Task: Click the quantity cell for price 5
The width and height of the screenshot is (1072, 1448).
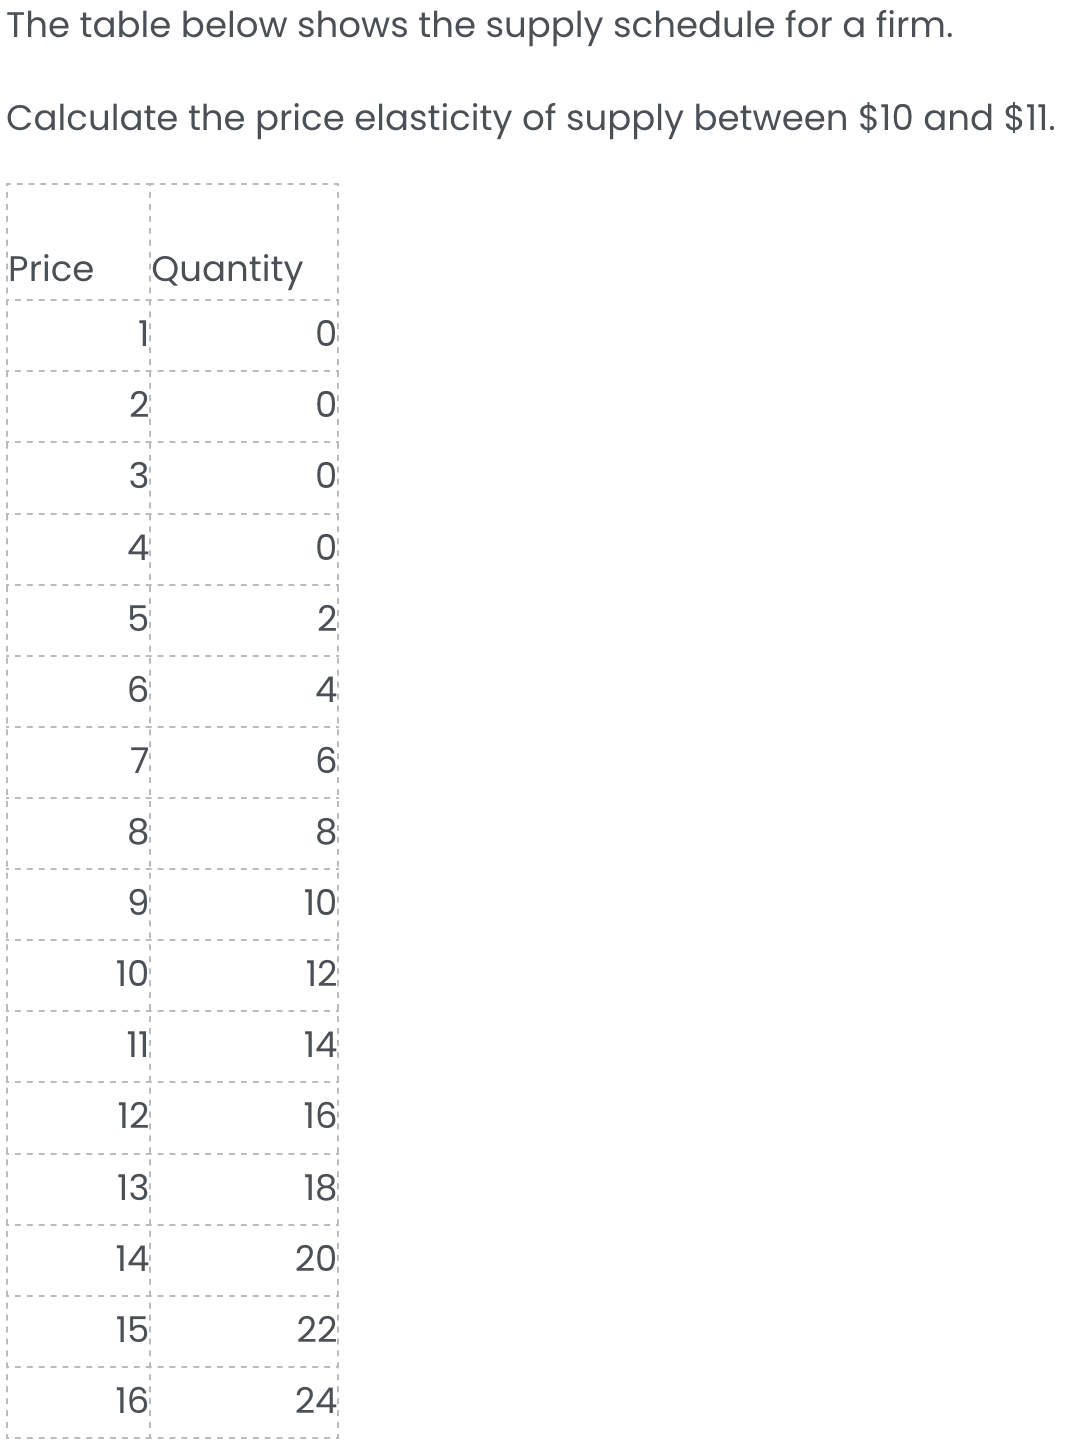Action: pos(326,620)
